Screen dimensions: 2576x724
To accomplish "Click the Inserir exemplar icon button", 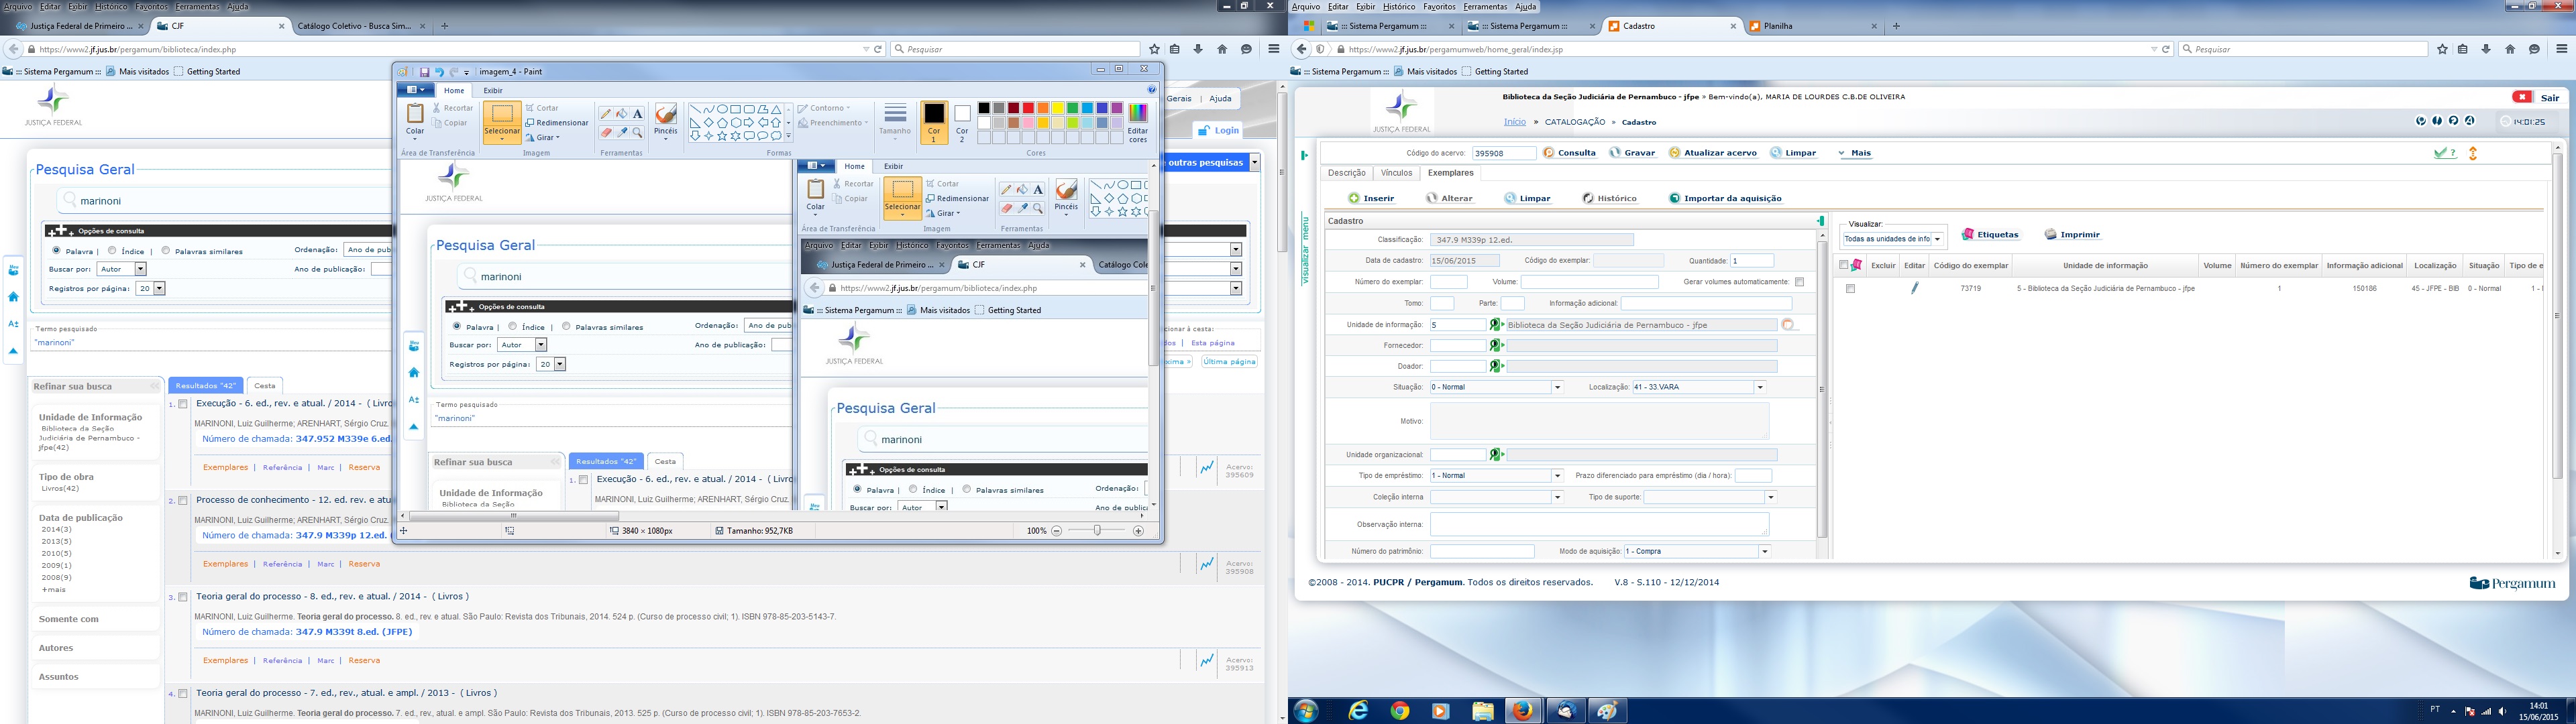I will click(x=1354, y=198).
